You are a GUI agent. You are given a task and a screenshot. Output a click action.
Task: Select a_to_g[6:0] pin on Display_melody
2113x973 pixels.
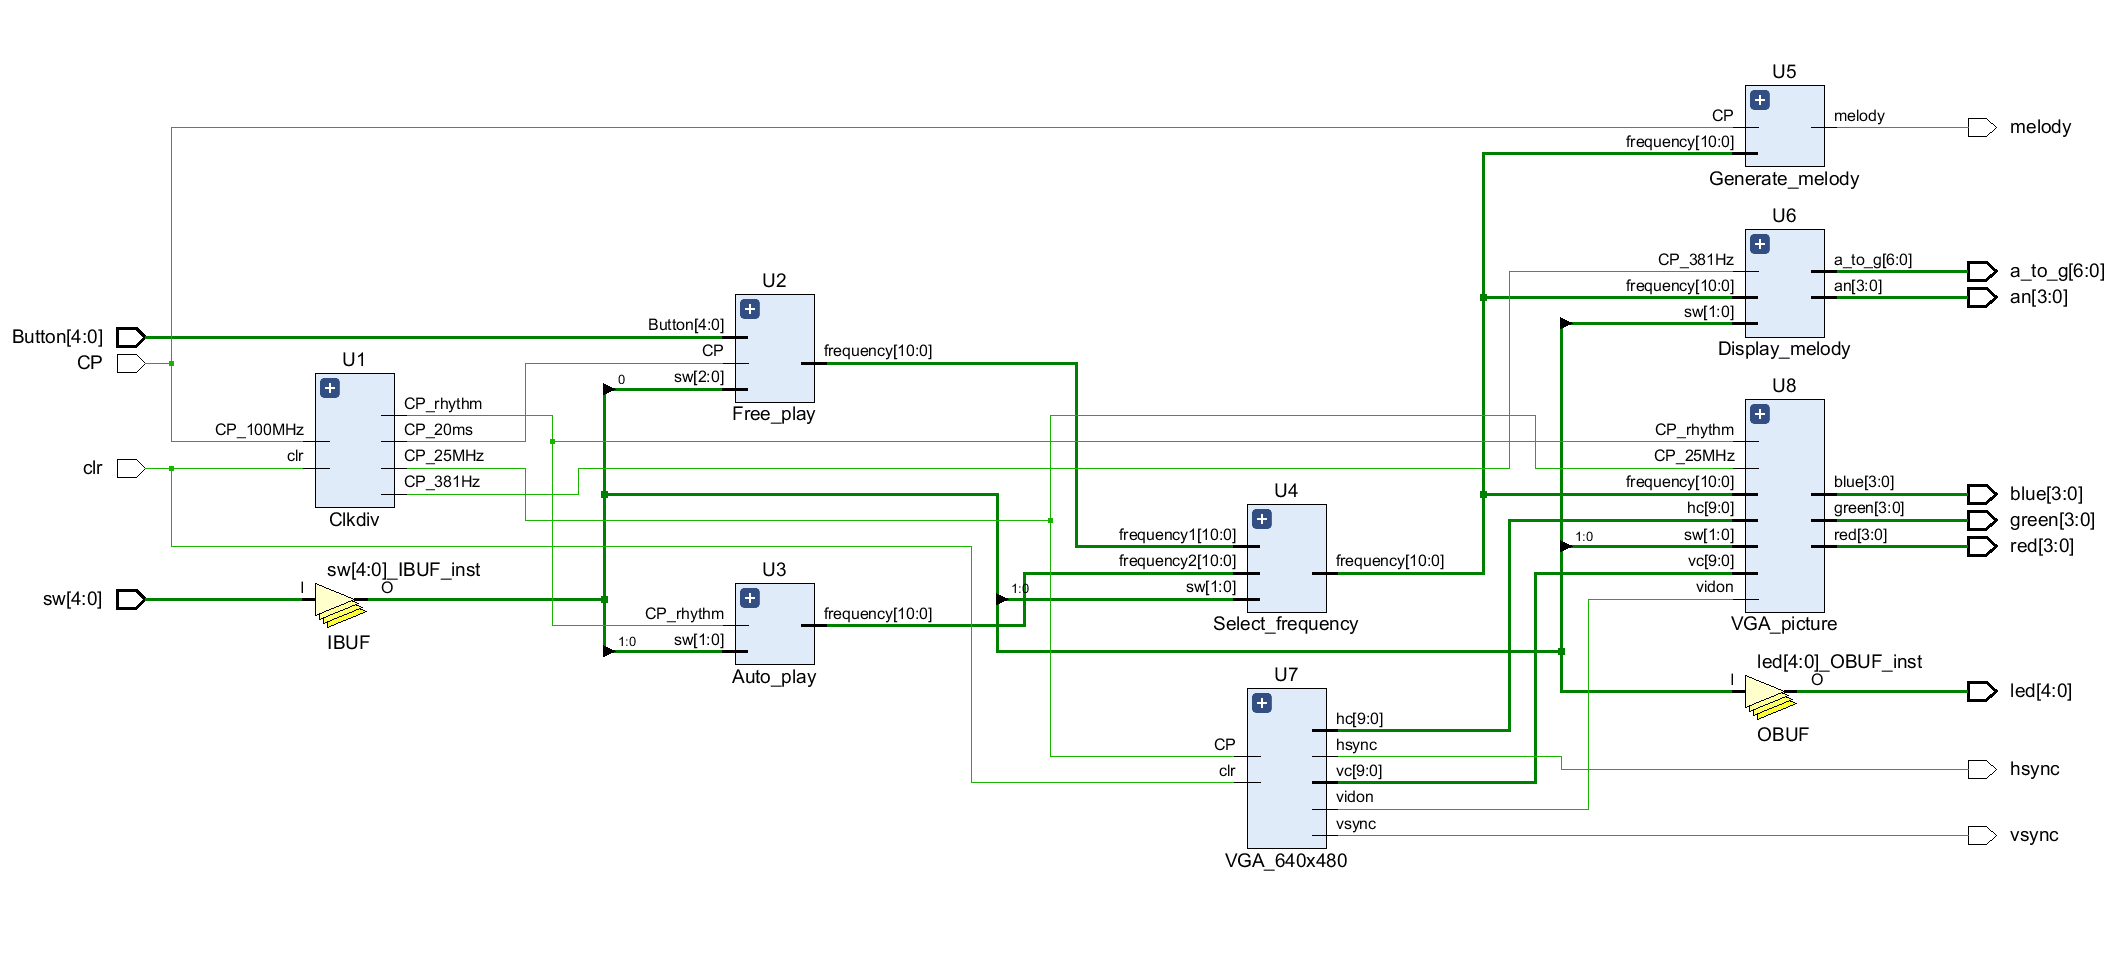(x=1873, y=260)
